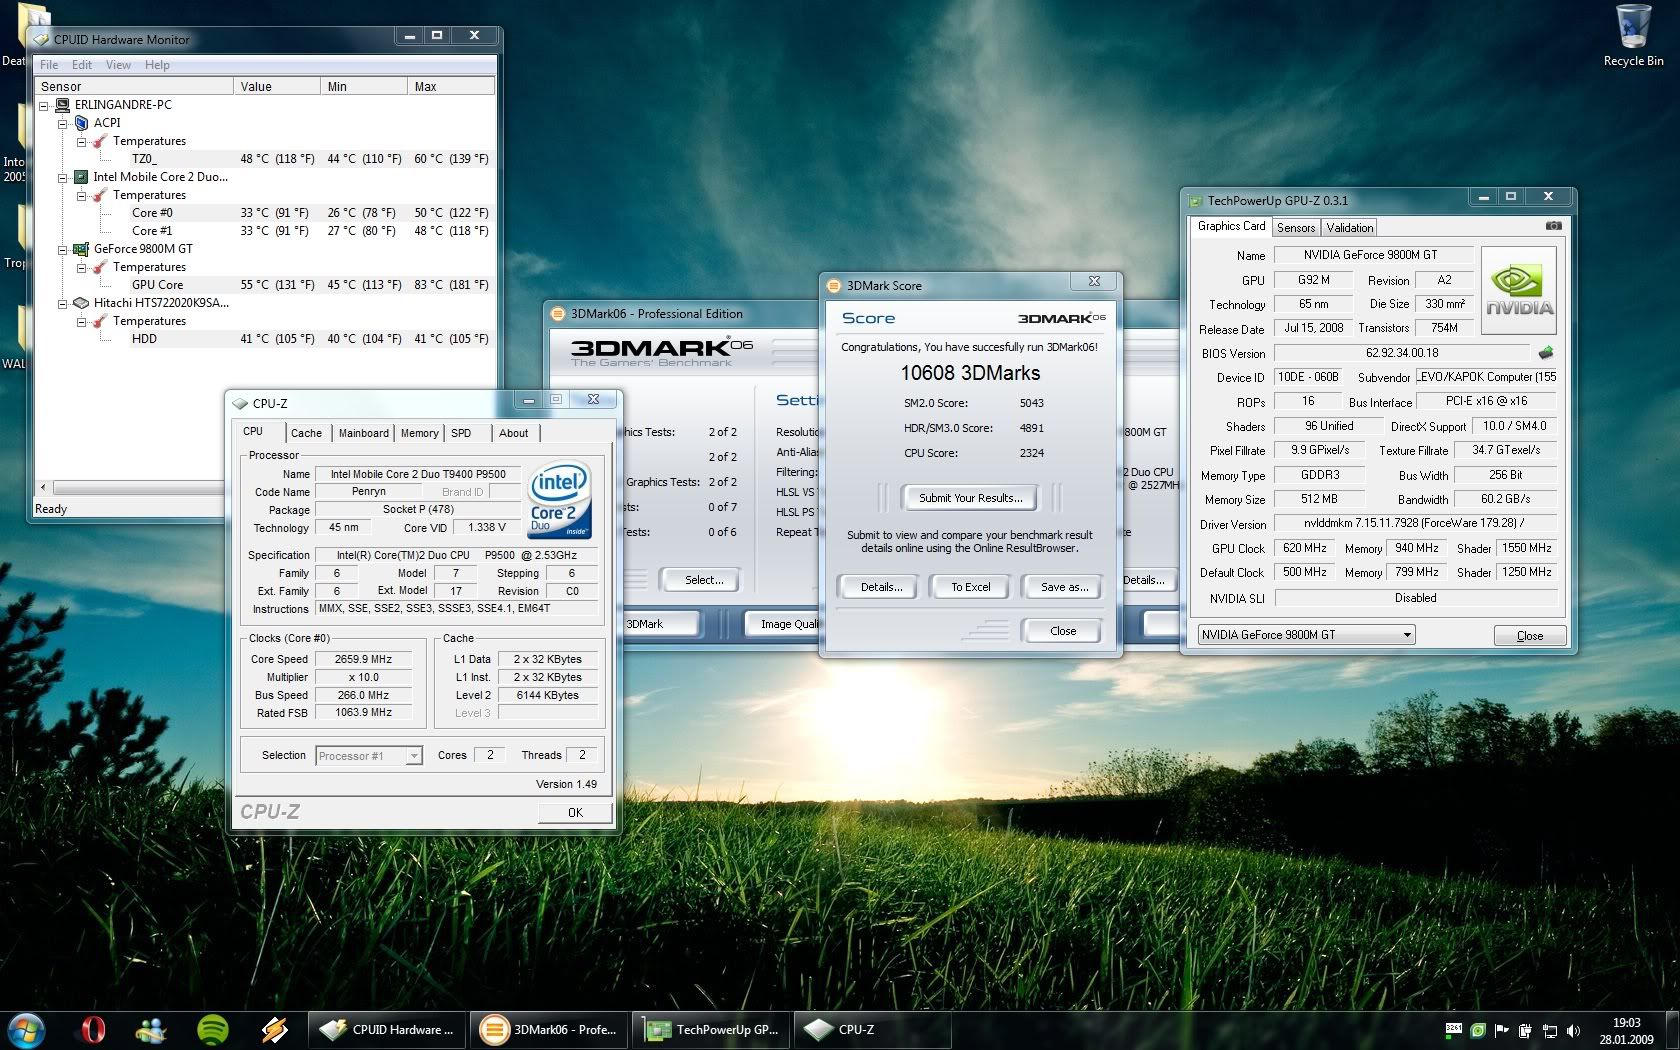Screen dimensions: 1680x1050
Task: Click Save as button in 3DMark Score
Action: coord(1064,587)
